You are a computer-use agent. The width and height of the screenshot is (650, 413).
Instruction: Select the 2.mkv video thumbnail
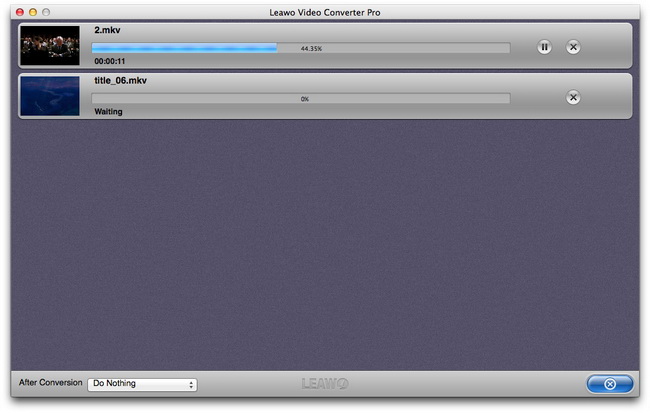50,46
